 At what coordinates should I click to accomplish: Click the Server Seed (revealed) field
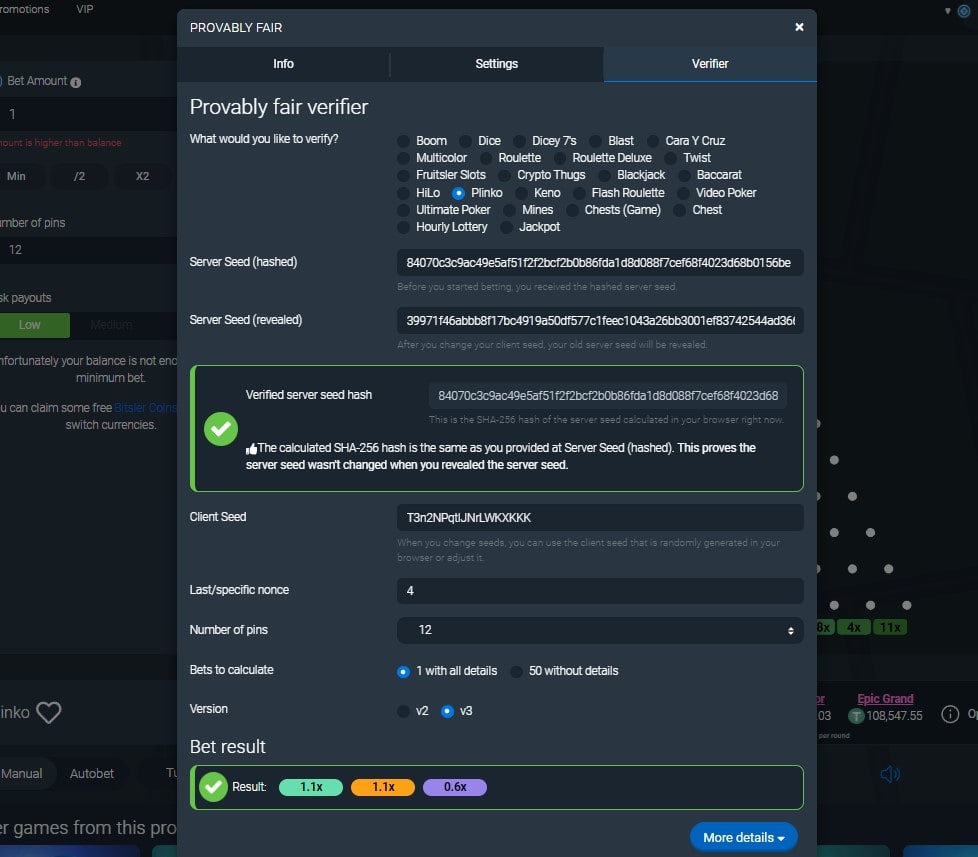click(600, 321)
